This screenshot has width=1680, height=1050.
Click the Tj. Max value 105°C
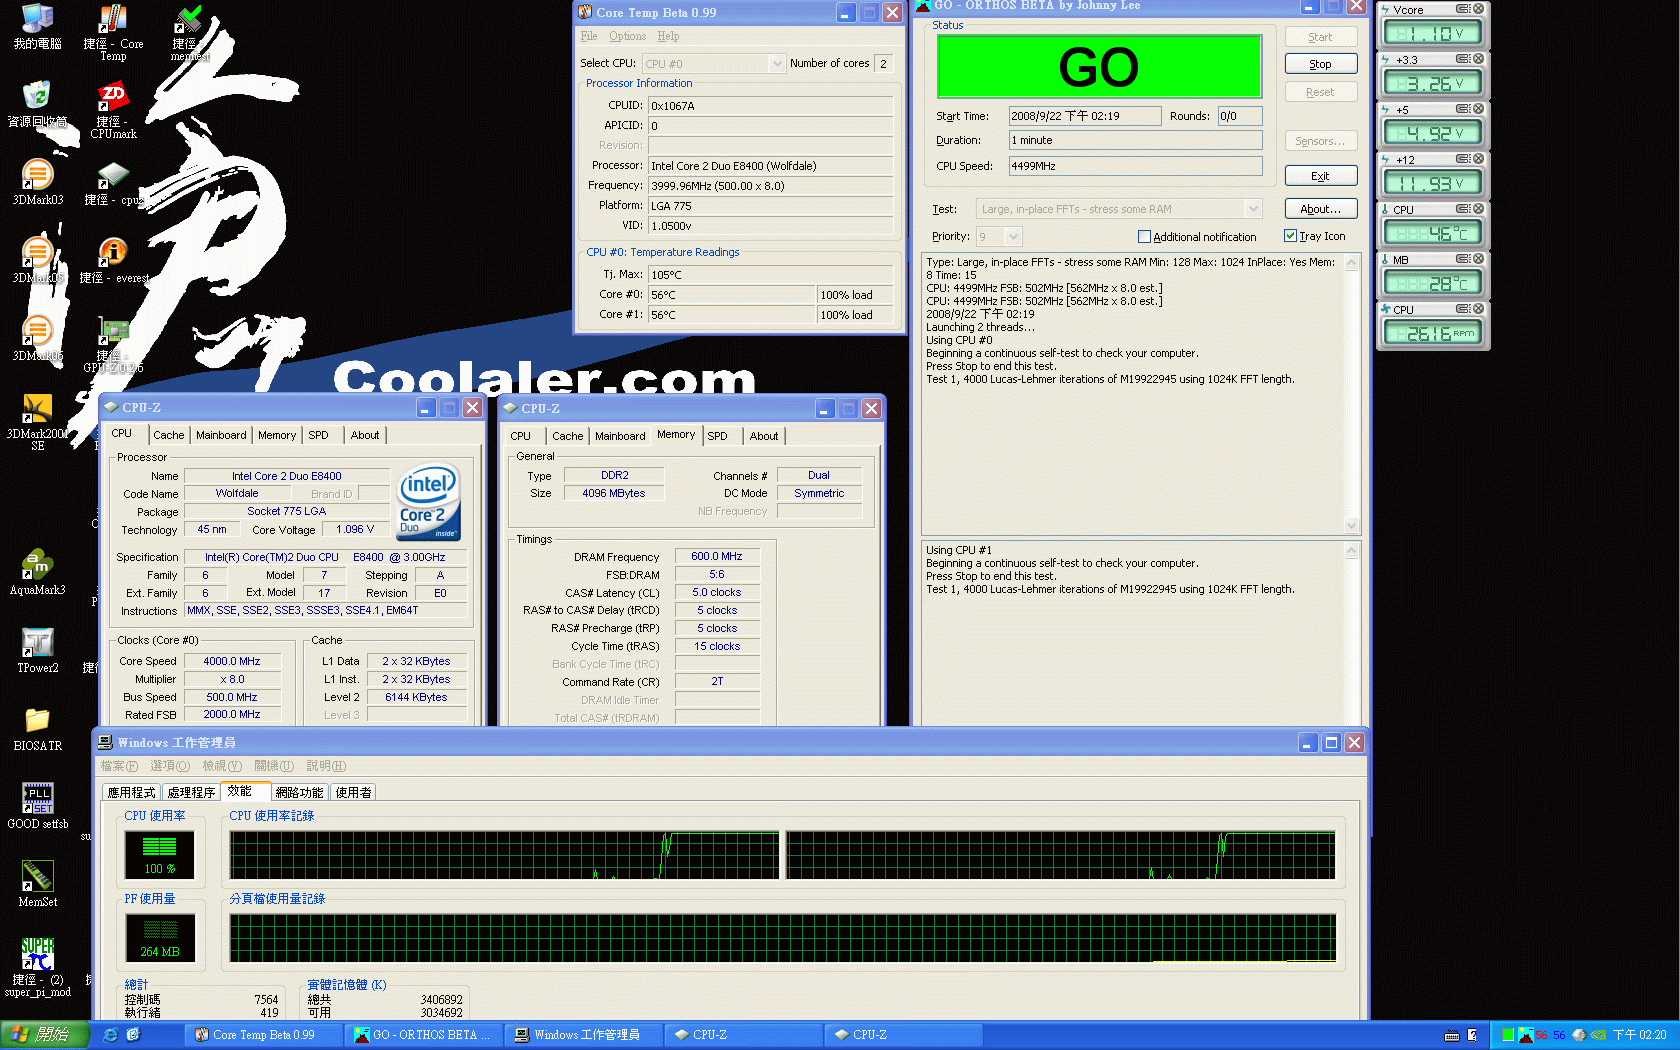tap(770, 274)
